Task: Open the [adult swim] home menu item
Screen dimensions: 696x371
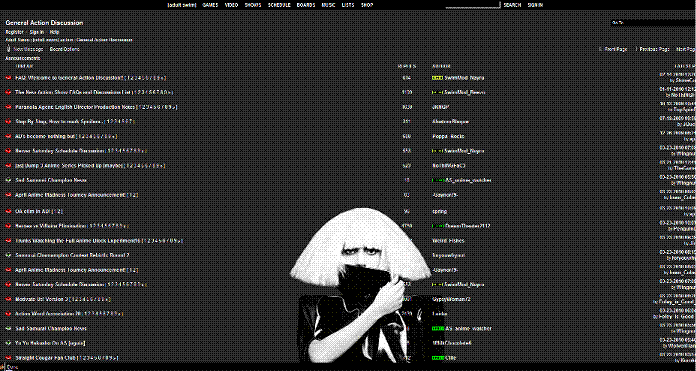Action: click(x=182, y=5)
